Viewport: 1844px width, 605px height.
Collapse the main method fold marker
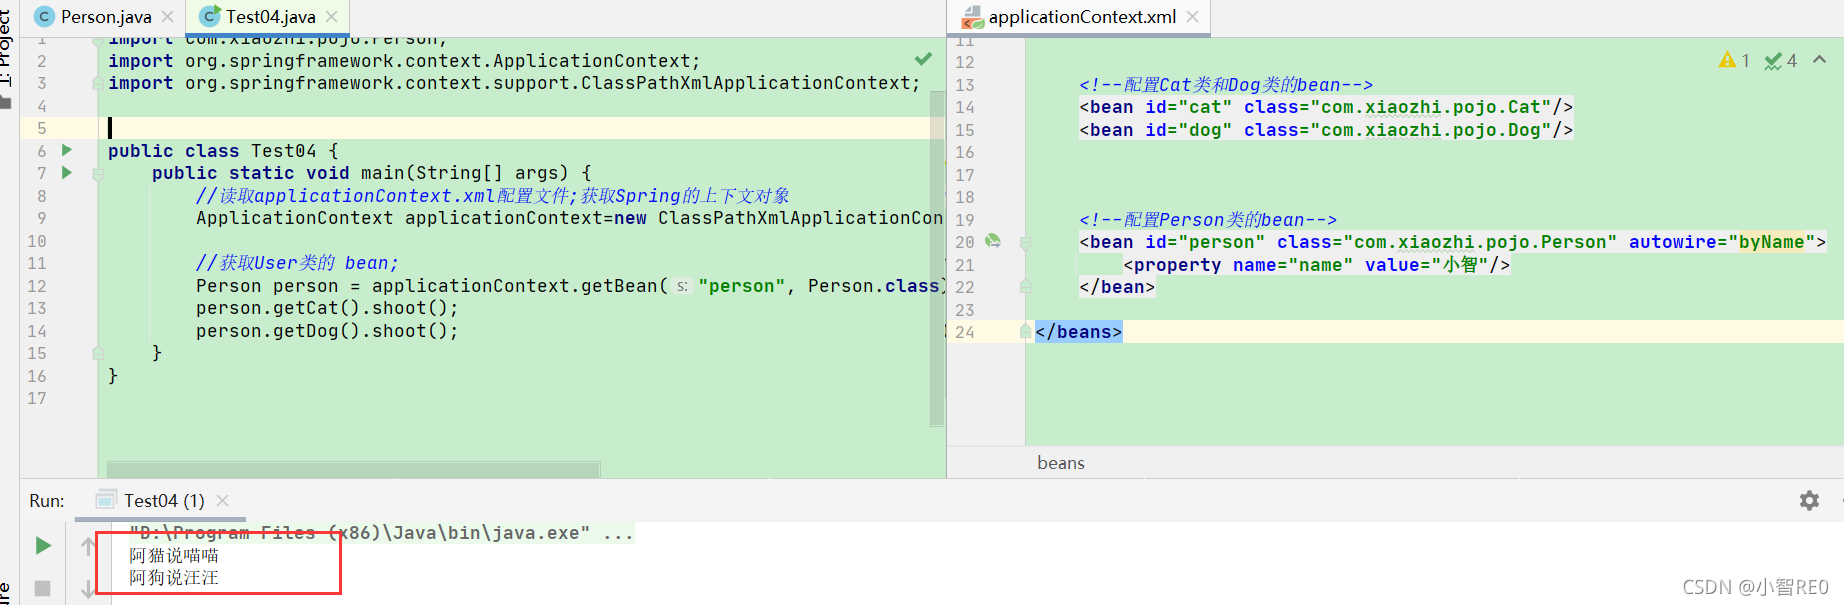tap(98, 174)
